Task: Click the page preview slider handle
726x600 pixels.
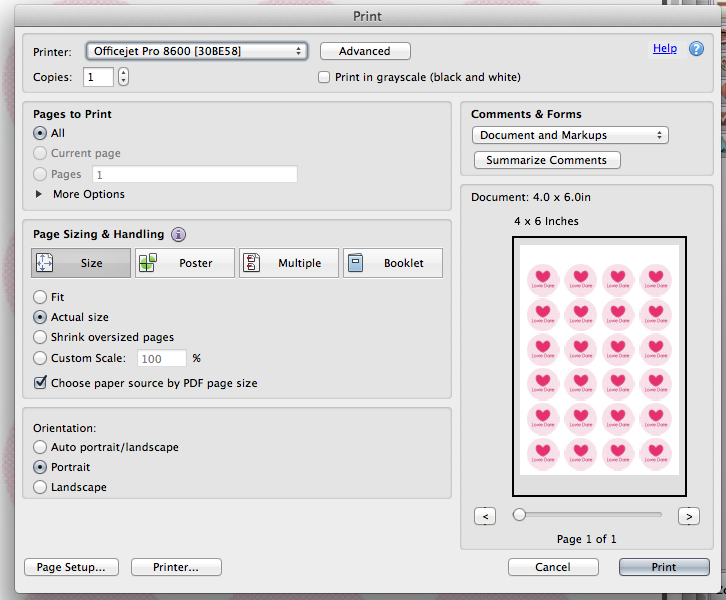Action: point(519,515)
